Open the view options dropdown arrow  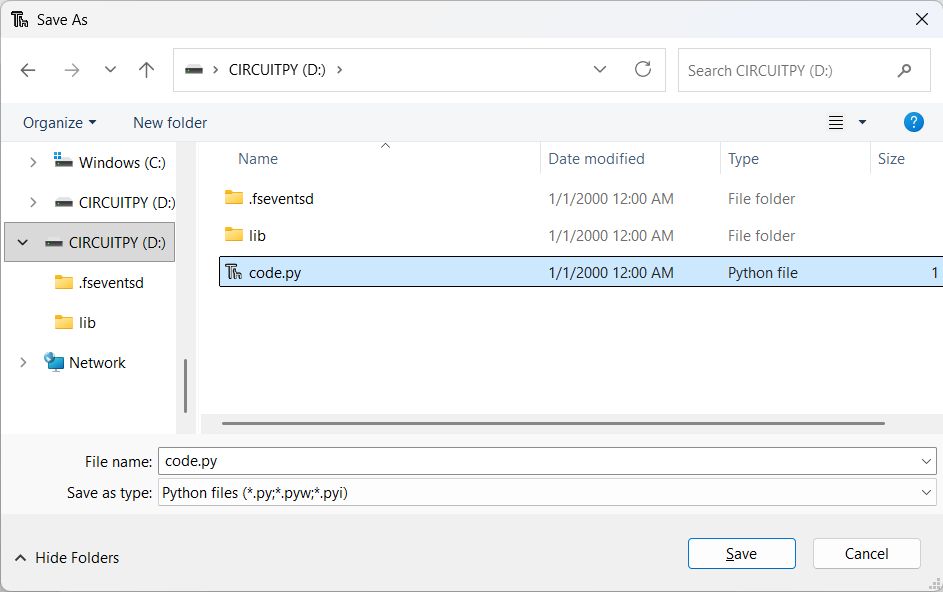[x=862, y=122]
